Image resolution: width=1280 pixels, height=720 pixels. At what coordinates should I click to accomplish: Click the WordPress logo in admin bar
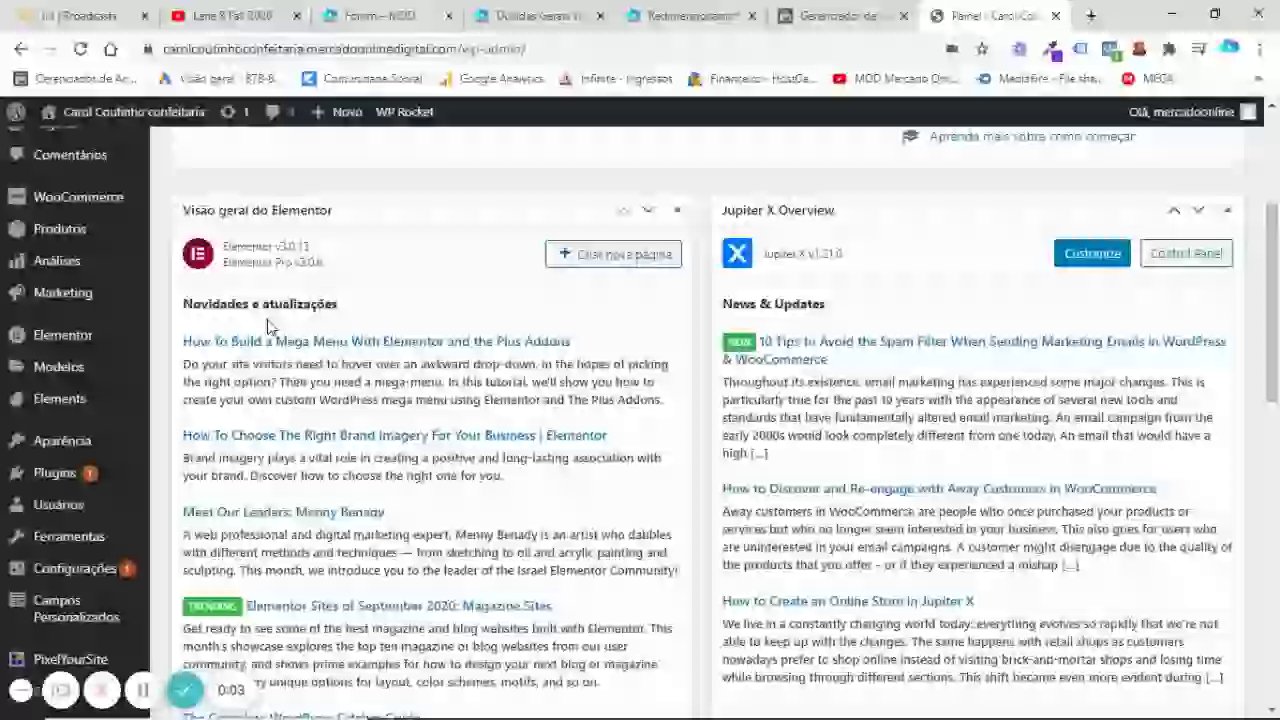[16, 112]
